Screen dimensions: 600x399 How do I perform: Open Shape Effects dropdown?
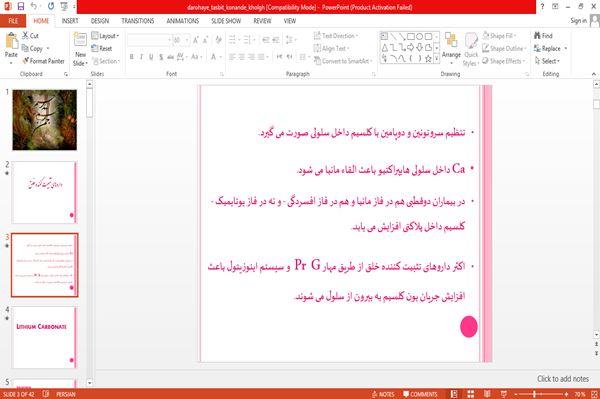[504, 61]
